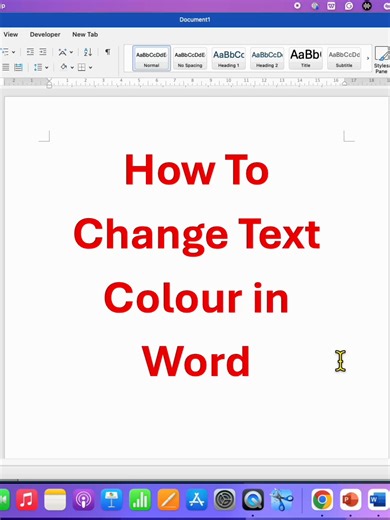Open QuickTime Player in the Dock
Screen dimensions: 390x520
tap(253, 500)
